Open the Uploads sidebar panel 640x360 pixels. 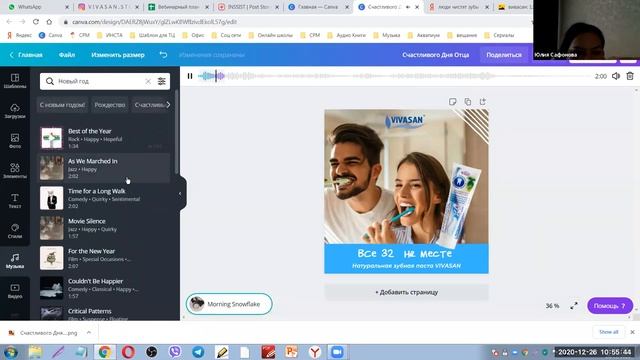pyautogui.click(x=15, y=111)
